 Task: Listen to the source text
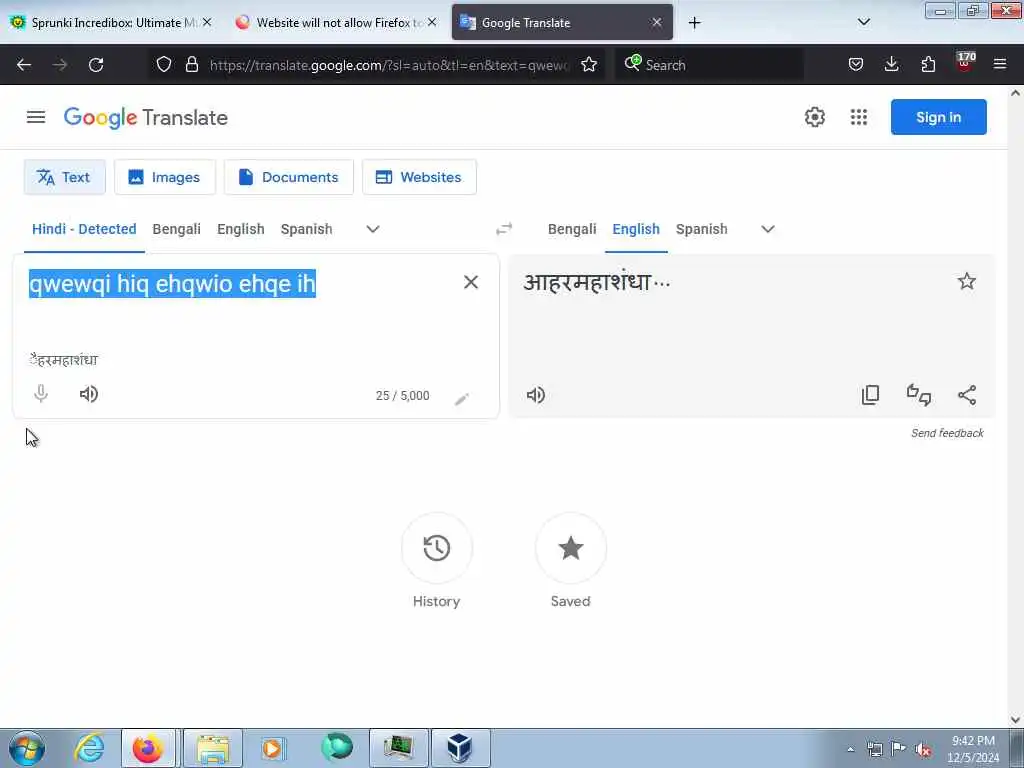click(89, 394)
